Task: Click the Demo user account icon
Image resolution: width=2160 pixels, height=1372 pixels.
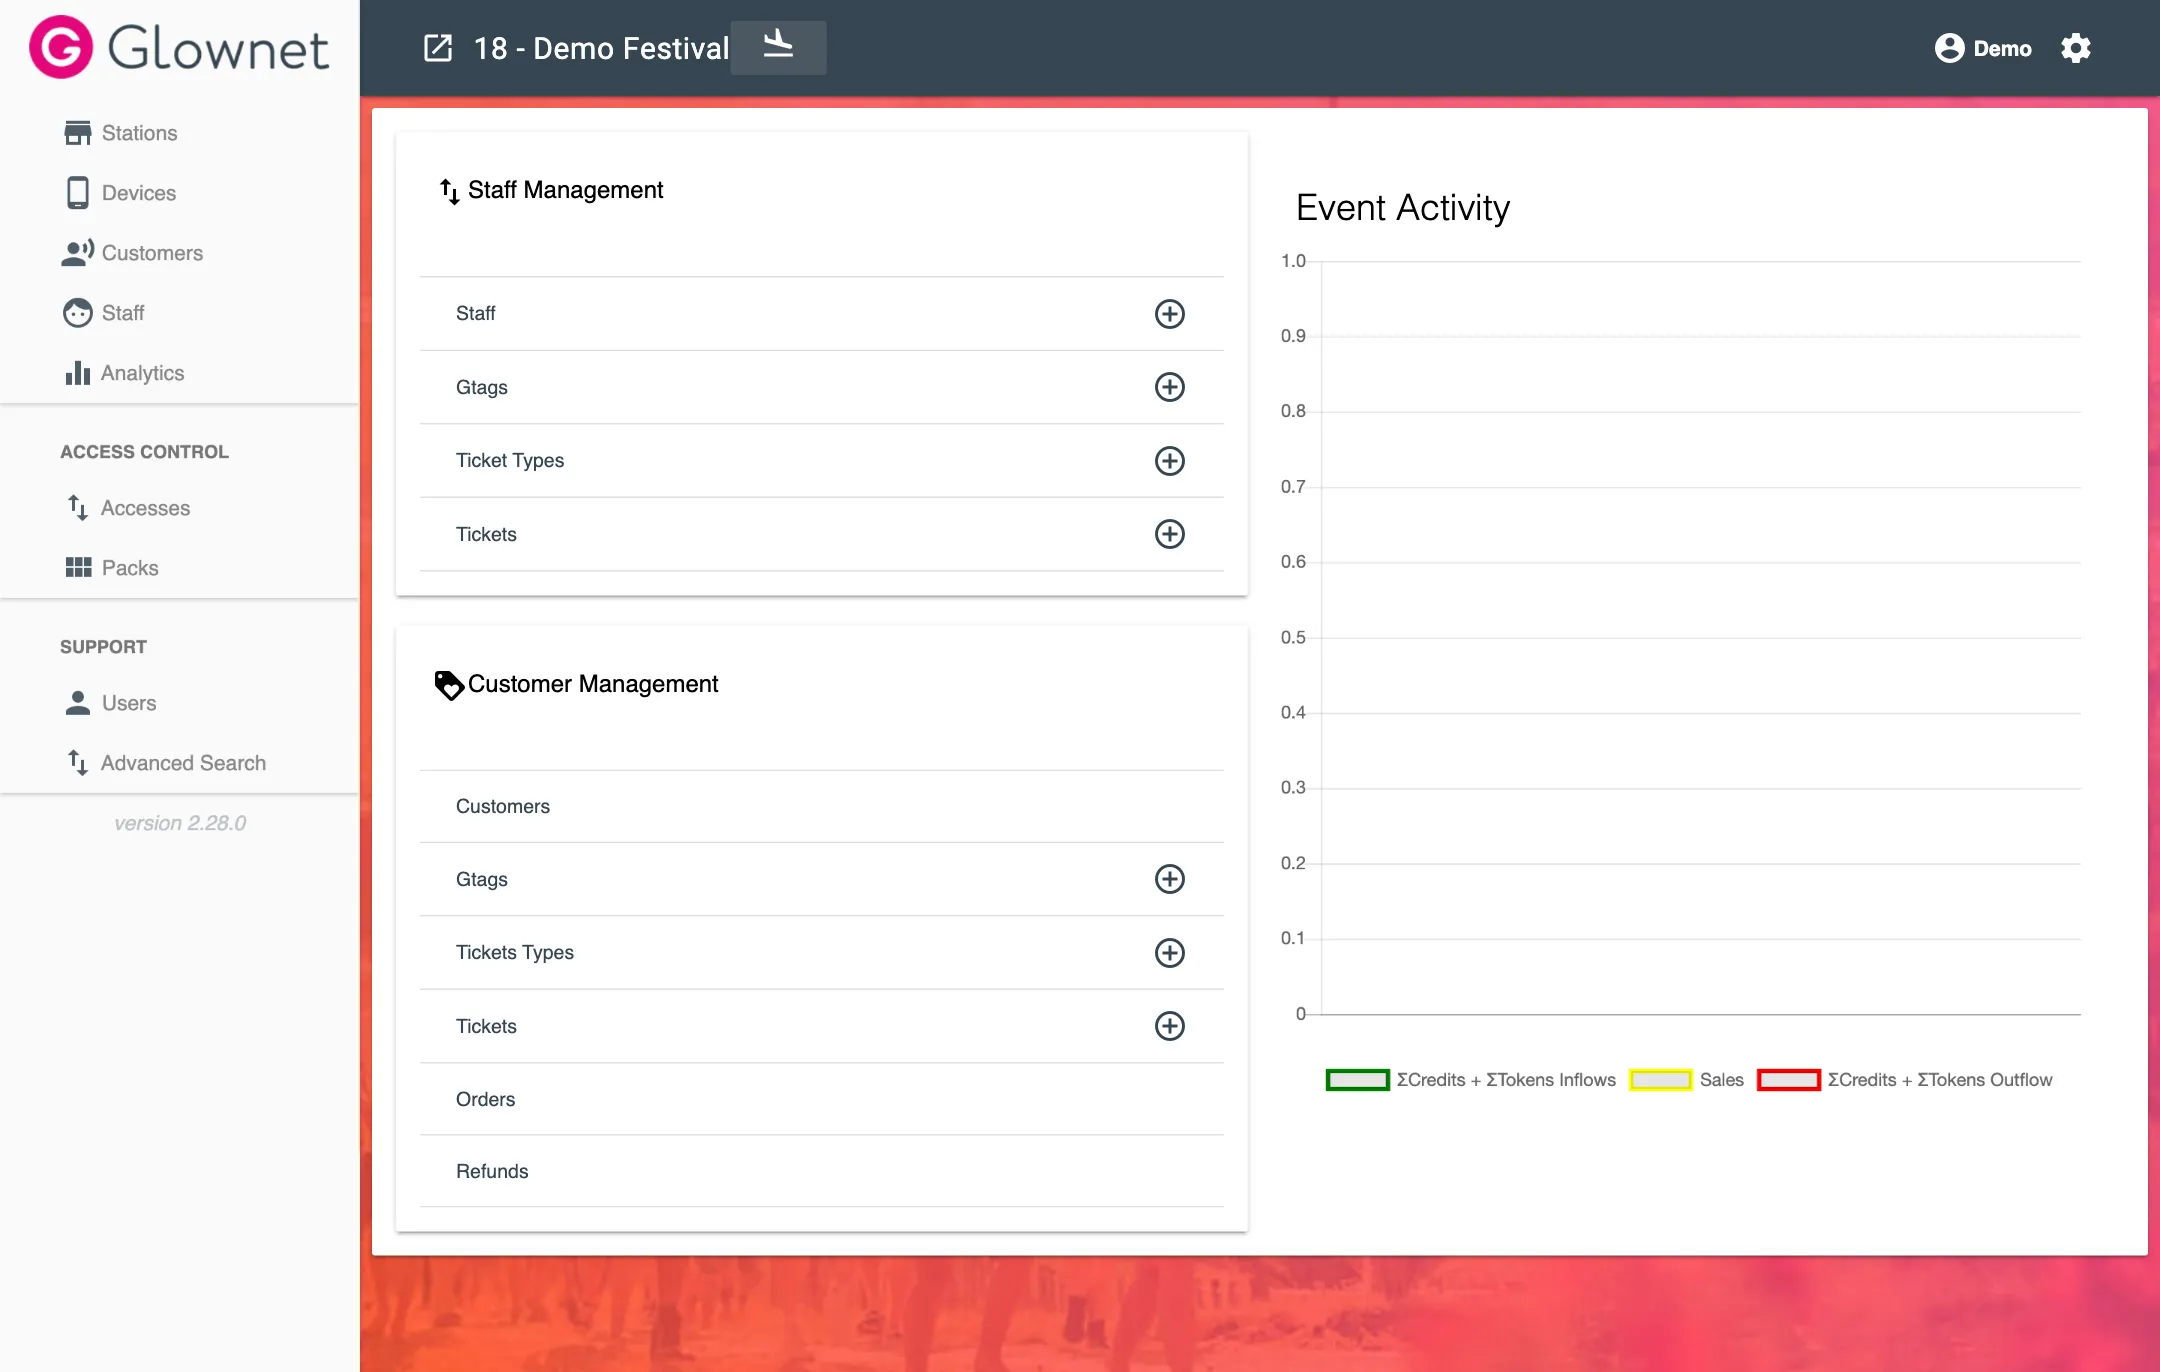Action: tap(1949, 48)
